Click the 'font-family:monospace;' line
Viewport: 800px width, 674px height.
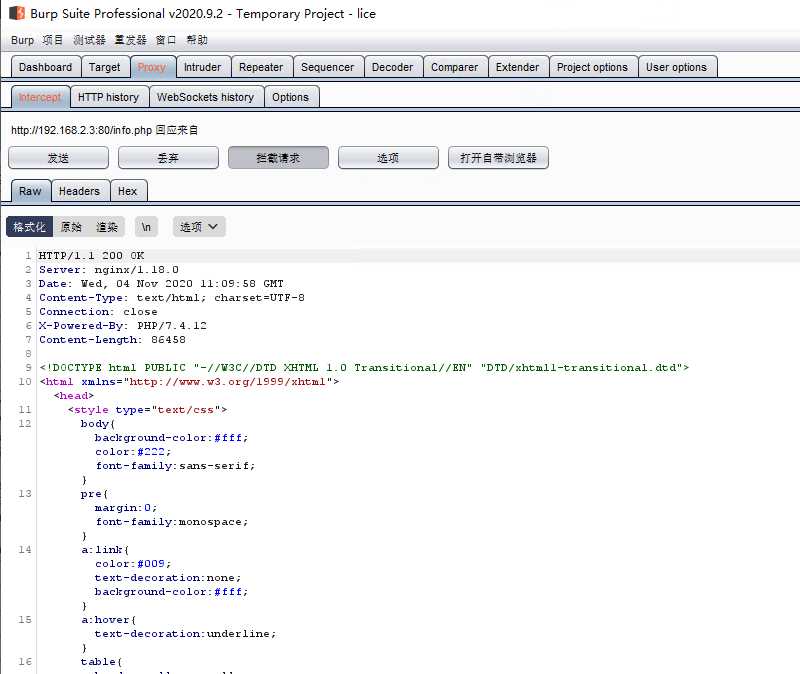pos(171,522)
